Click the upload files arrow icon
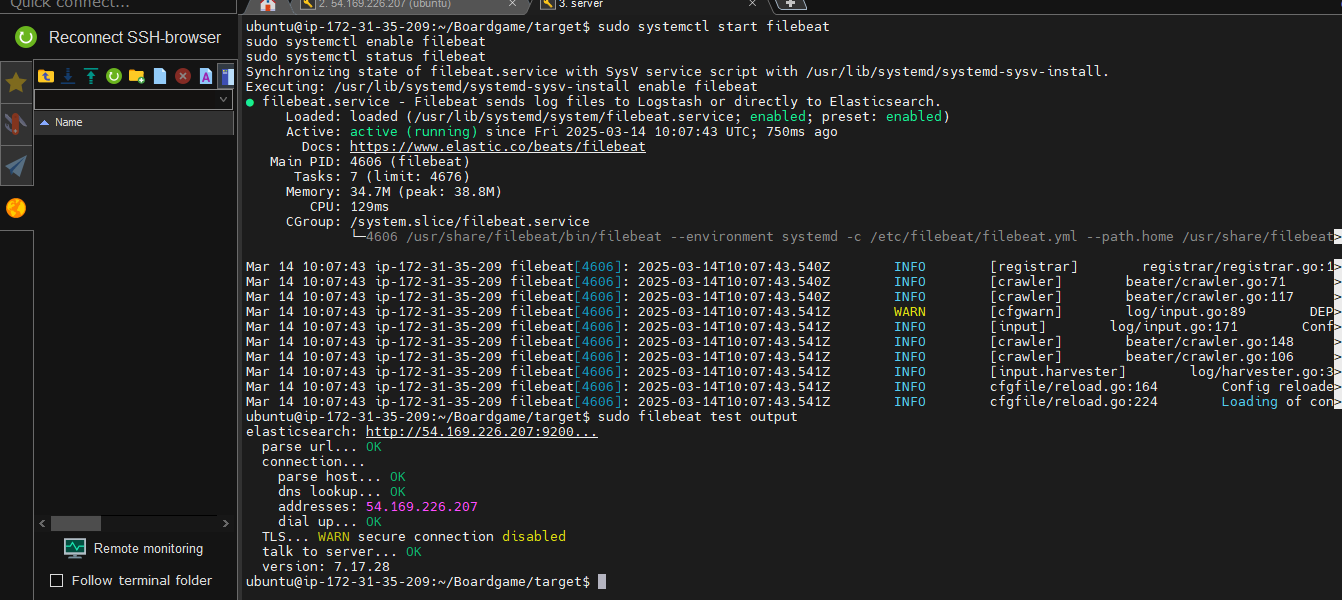Viewport: 1342px width, 600px height. 91,76
